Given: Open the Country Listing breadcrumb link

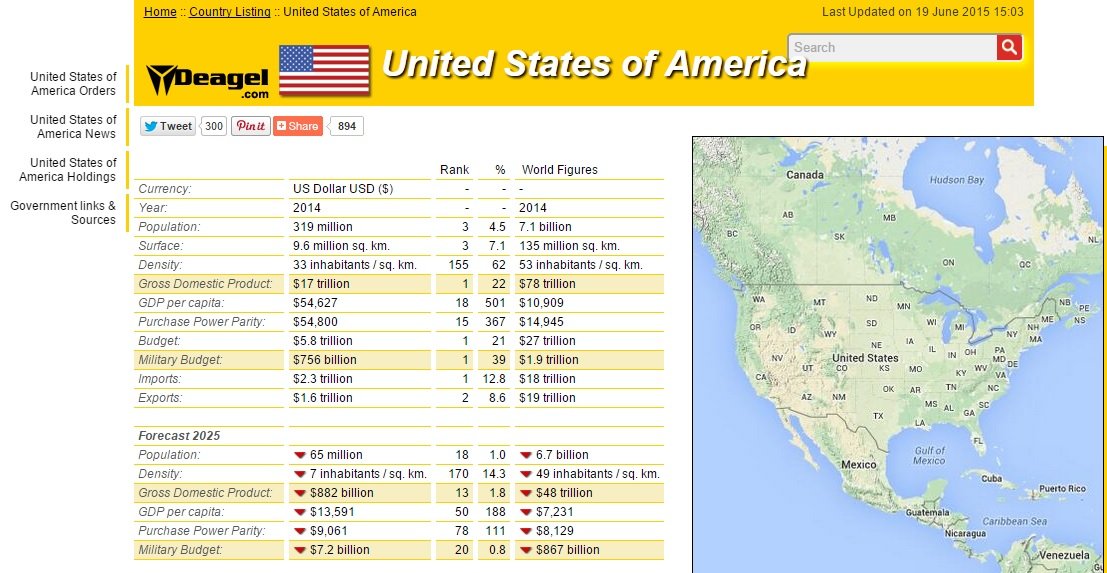Looking at the screenshot, I should click(x=229, y=12).
